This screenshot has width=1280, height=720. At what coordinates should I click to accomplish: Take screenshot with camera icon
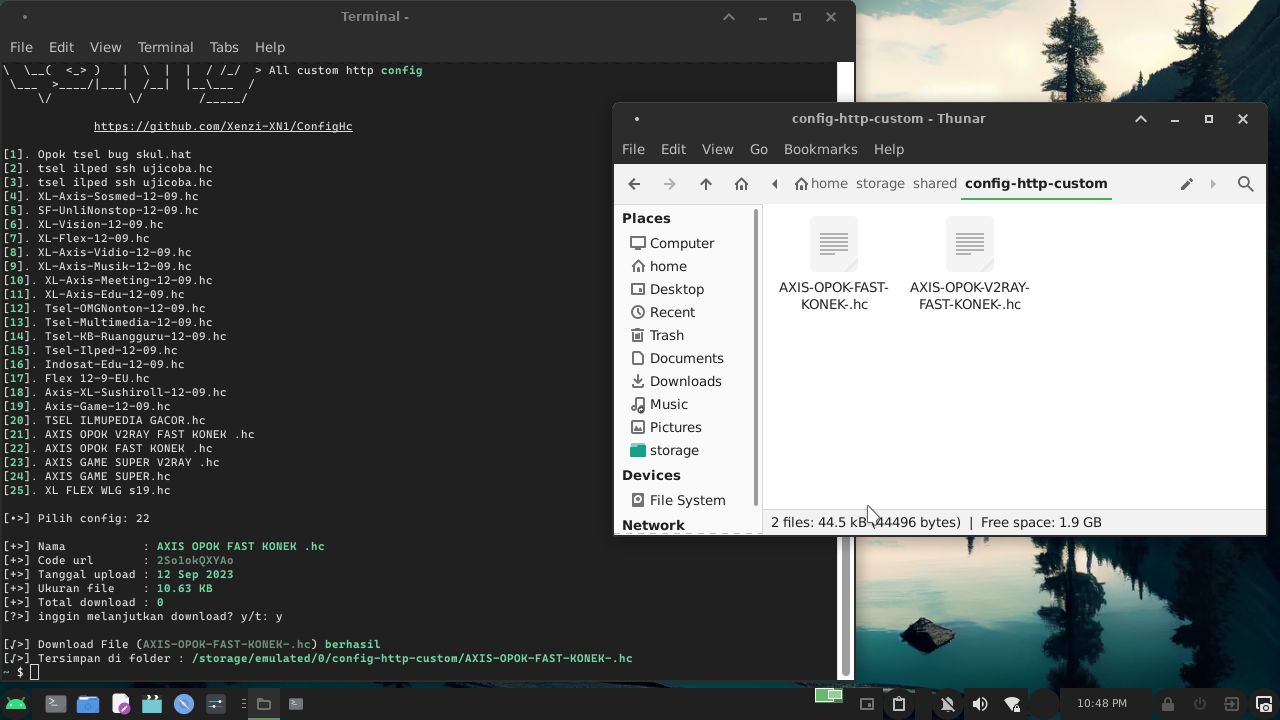coord(1264,704)
